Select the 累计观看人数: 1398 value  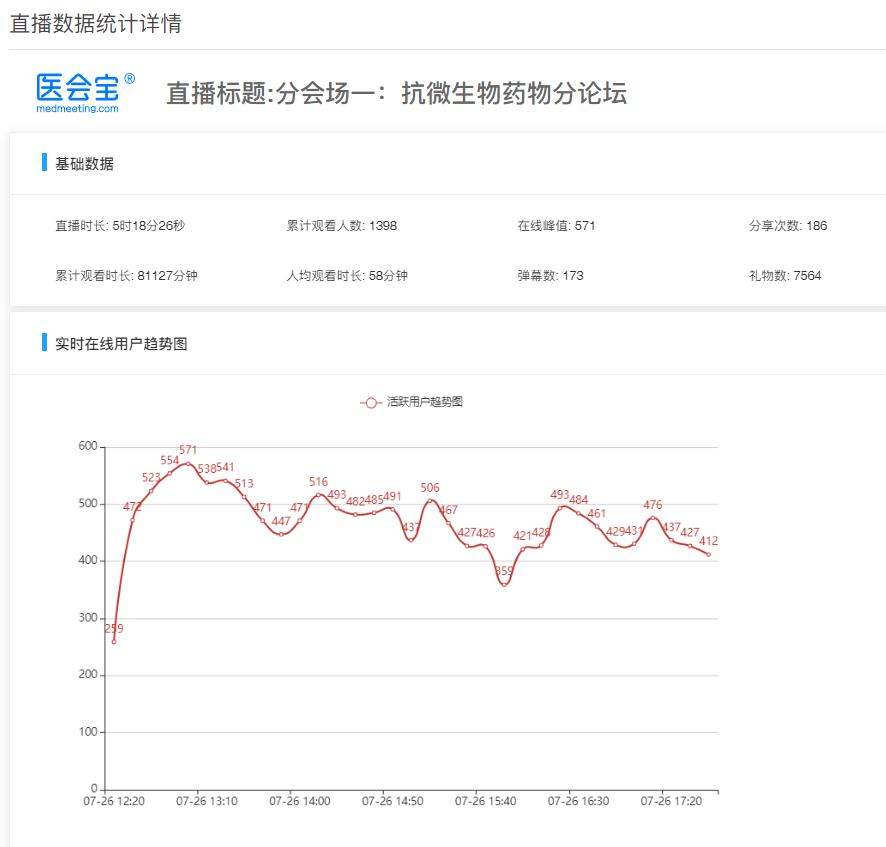tap(341, 226)
